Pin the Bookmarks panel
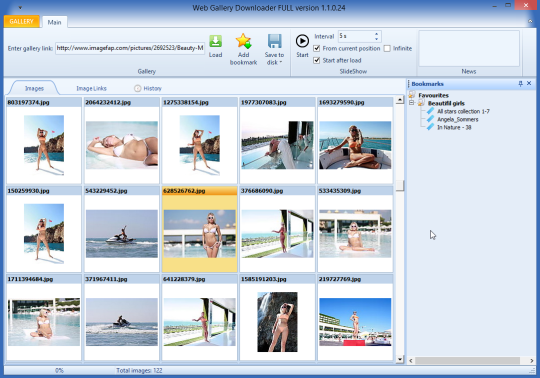540x378 pixels. [520, 84]
